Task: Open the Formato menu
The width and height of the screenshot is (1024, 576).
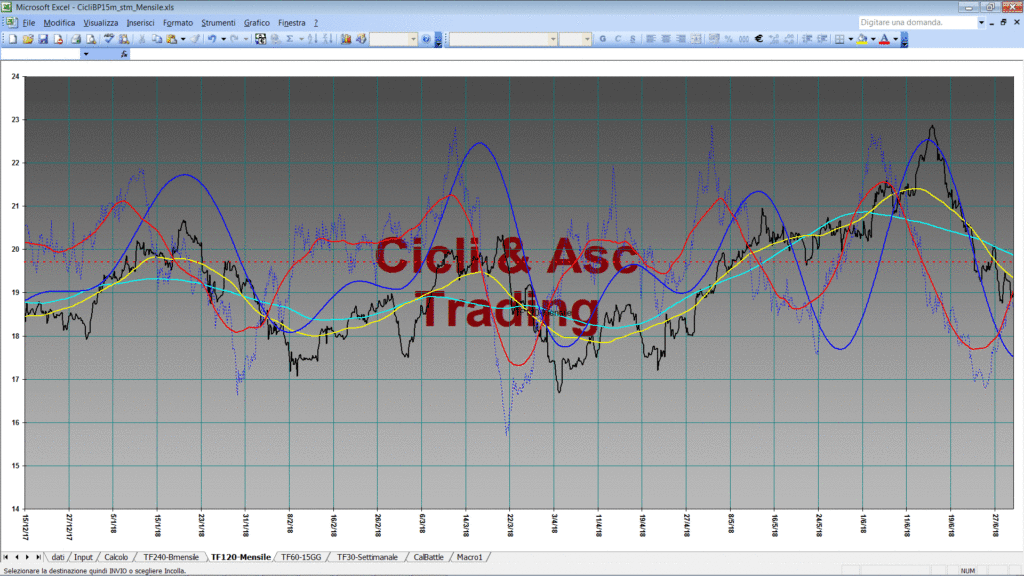Action: point(178,23)
